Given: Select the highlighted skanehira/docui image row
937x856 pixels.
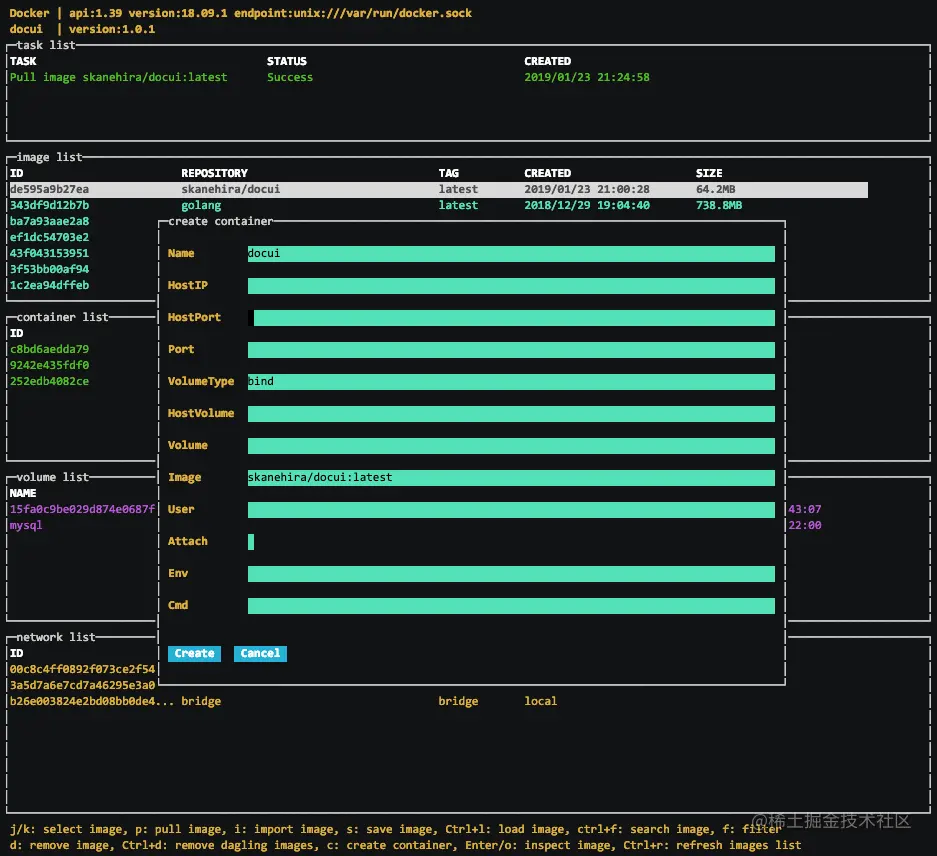Looking at the screenshot, I should coord(438,189).
